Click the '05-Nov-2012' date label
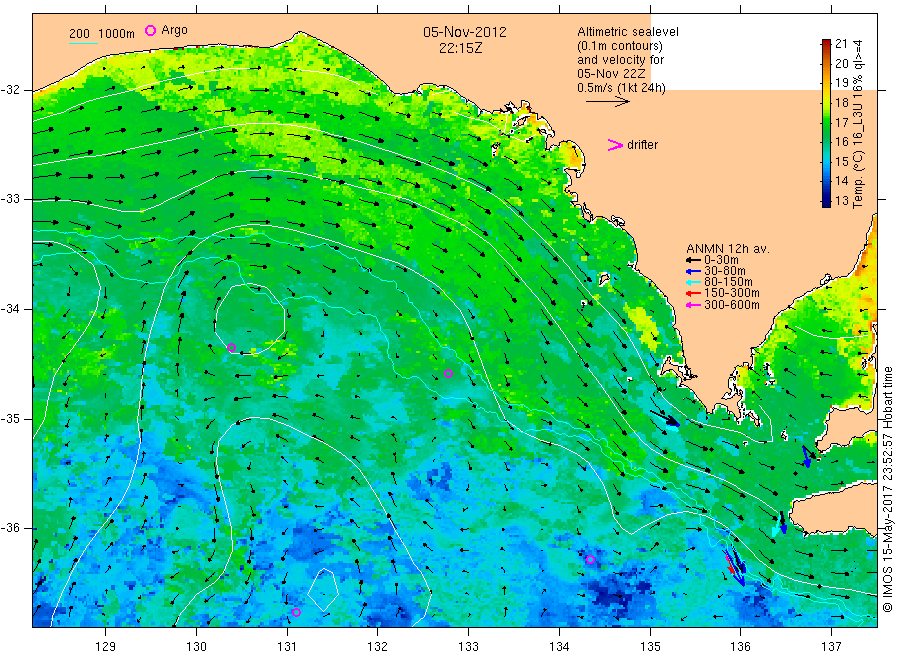This screenshot has height=660, width=900. [x=465, y=32]
